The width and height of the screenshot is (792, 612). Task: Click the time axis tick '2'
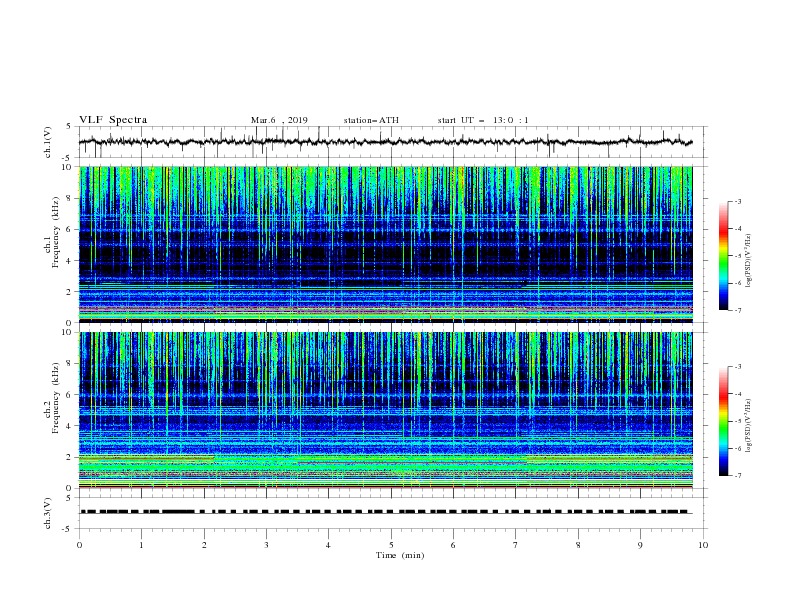tap(204, 545)
